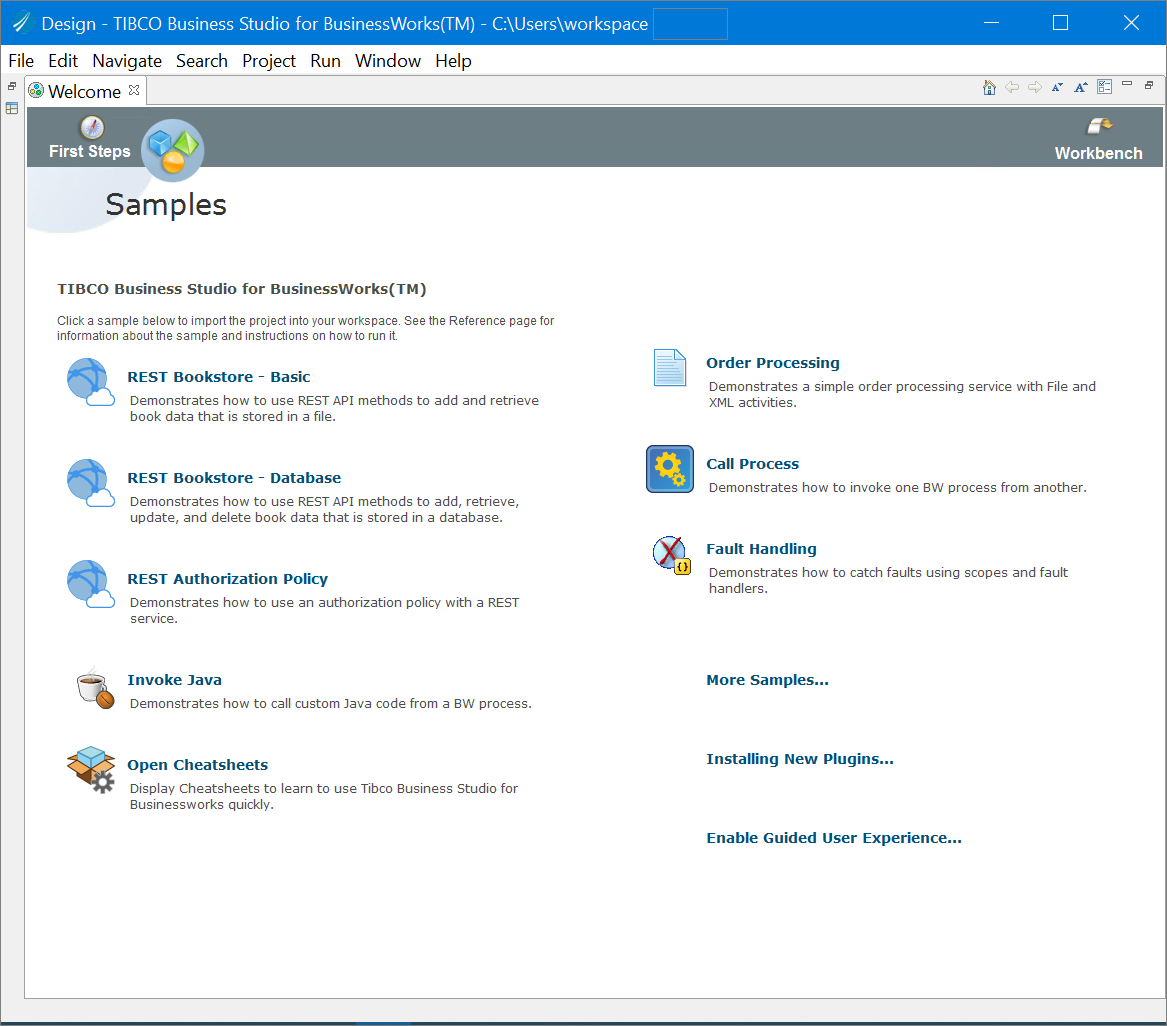Click the Samples page heading

[166, 205]
